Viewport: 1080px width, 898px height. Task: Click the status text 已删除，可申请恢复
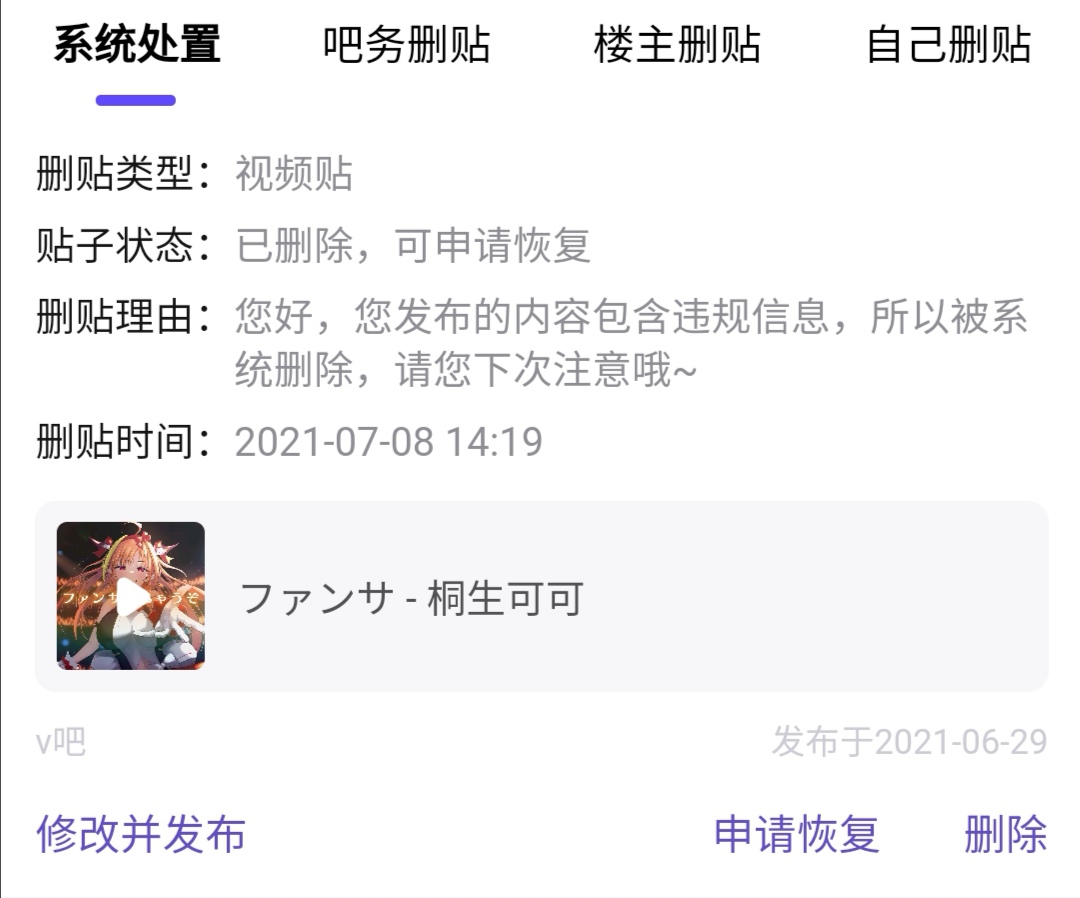coord(413,245)
